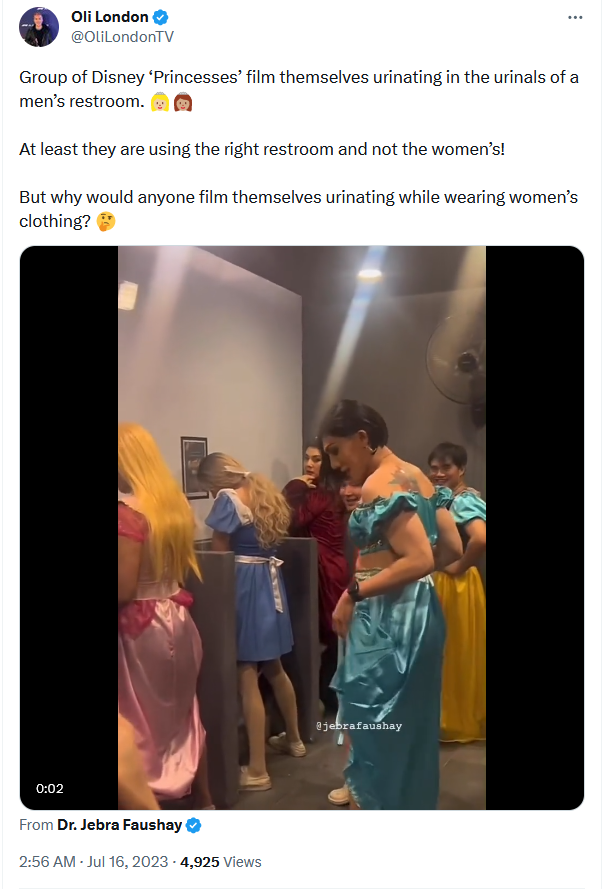Open Dr. Jebra Faushay's profile link
Screen dimensions: 602x889
120,825
